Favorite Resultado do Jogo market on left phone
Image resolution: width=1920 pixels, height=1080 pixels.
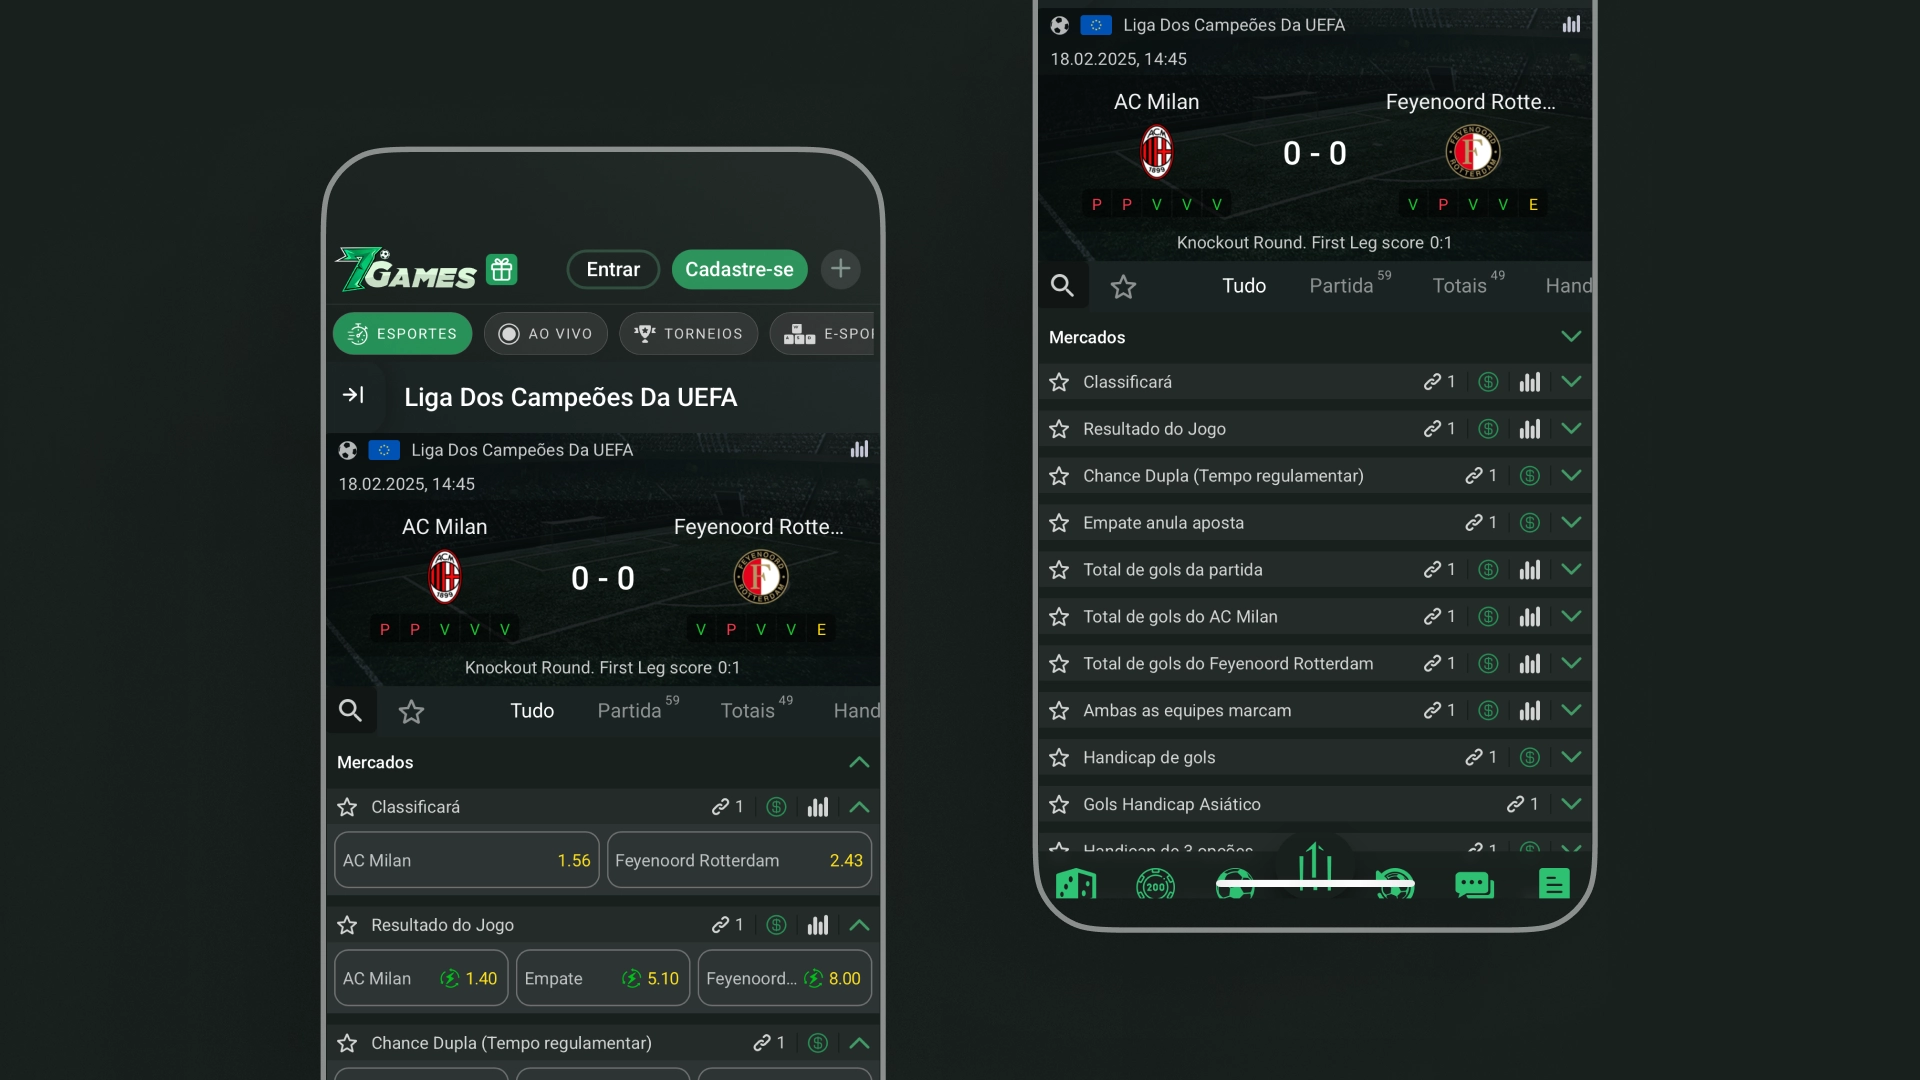point(347,925)
